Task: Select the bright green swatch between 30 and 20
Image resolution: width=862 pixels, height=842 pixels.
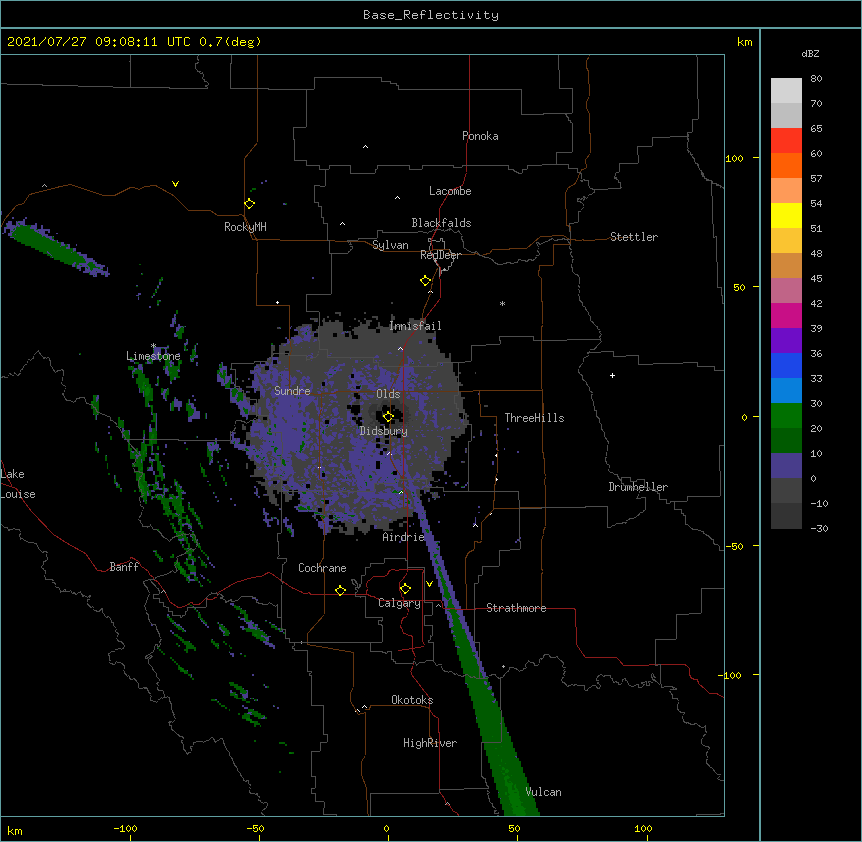Action: (786, 416)
